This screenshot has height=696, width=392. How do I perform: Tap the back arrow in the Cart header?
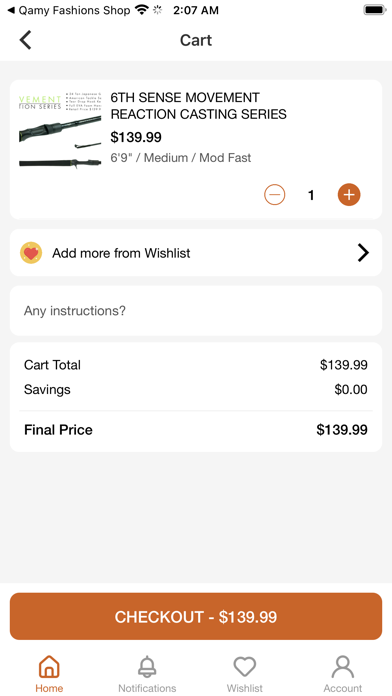click(25, 40)
